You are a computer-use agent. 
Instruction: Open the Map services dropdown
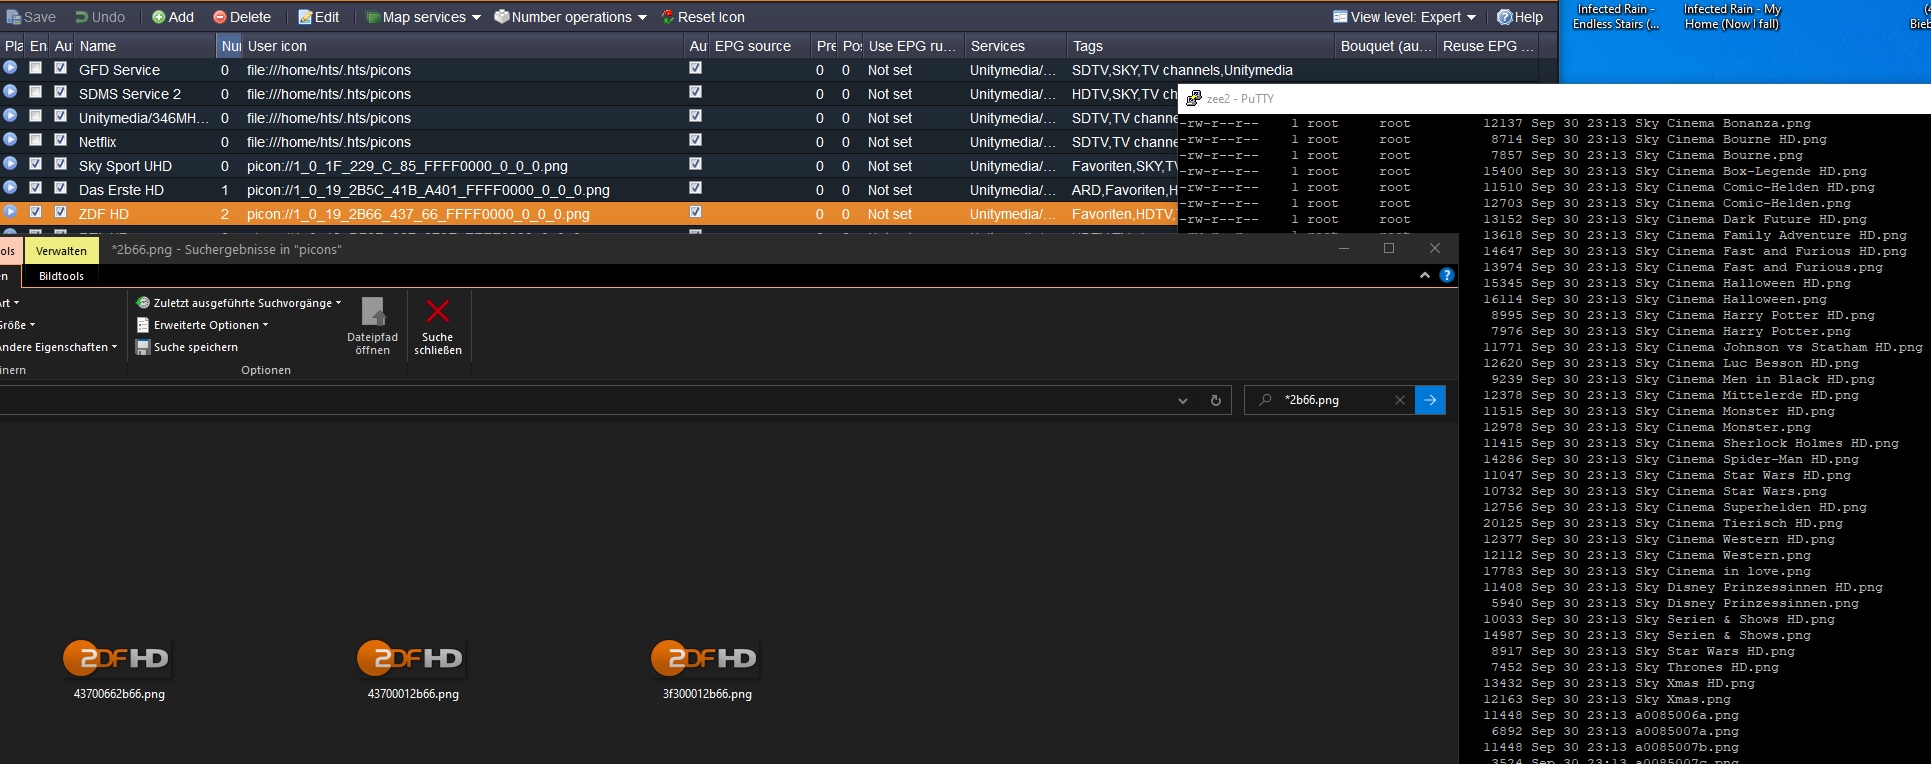point(423,17)
